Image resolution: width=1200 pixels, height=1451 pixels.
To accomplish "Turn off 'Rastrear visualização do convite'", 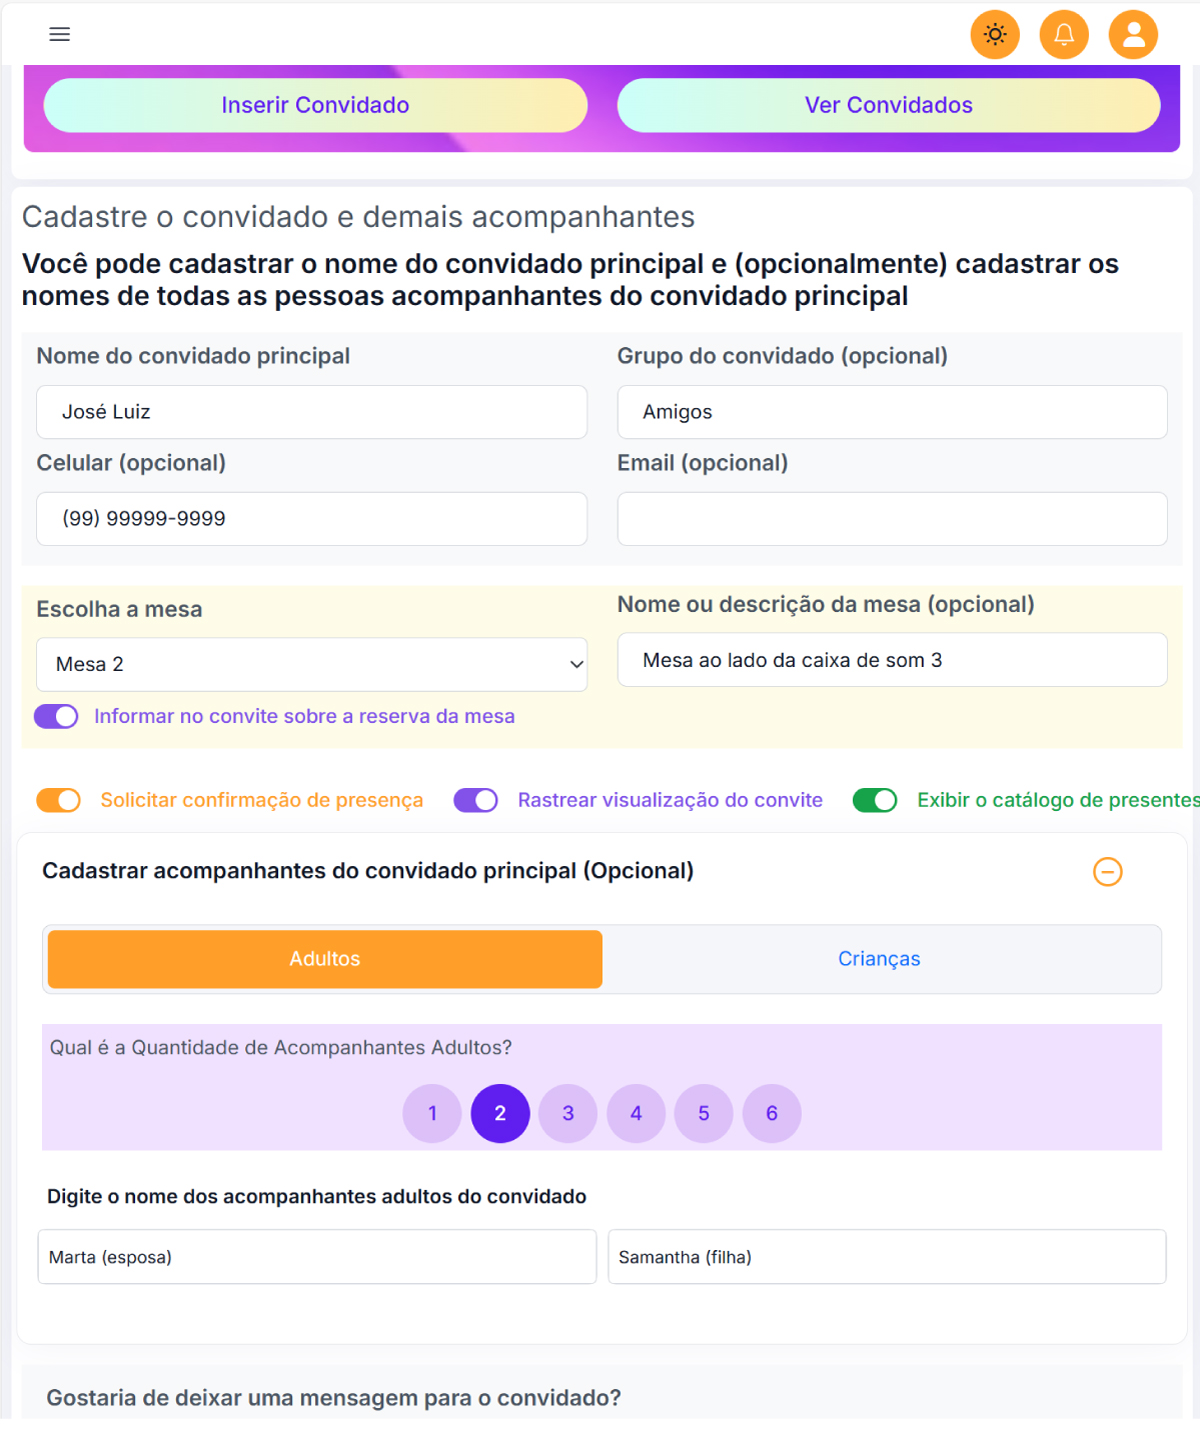I will pos(476,800).
